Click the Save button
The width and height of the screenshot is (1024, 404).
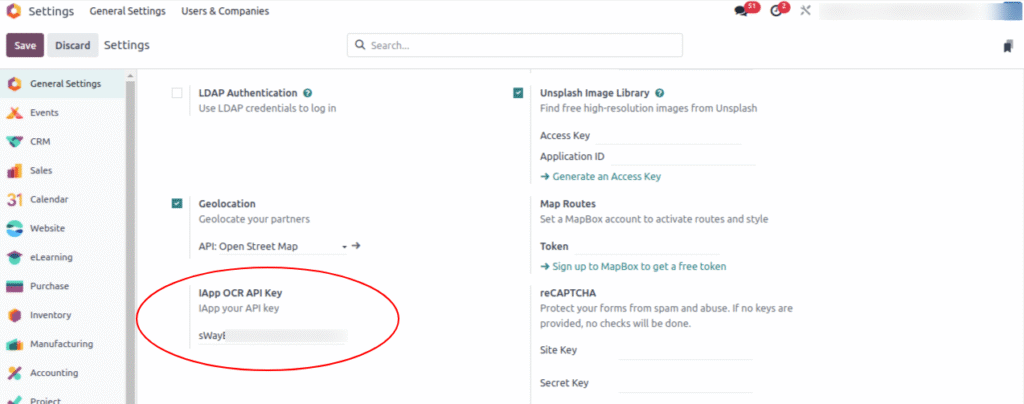[x=25, y=46]
